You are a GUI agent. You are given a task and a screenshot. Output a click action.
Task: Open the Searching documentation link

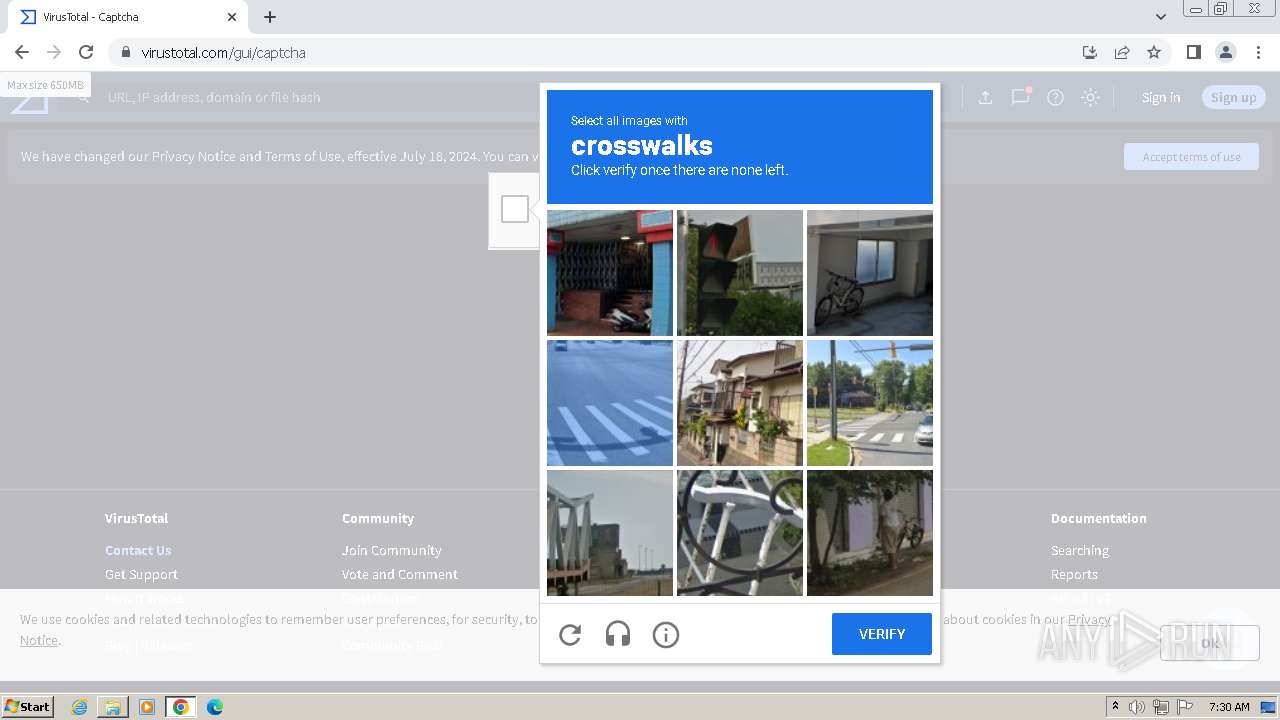tap(1080, 550)
